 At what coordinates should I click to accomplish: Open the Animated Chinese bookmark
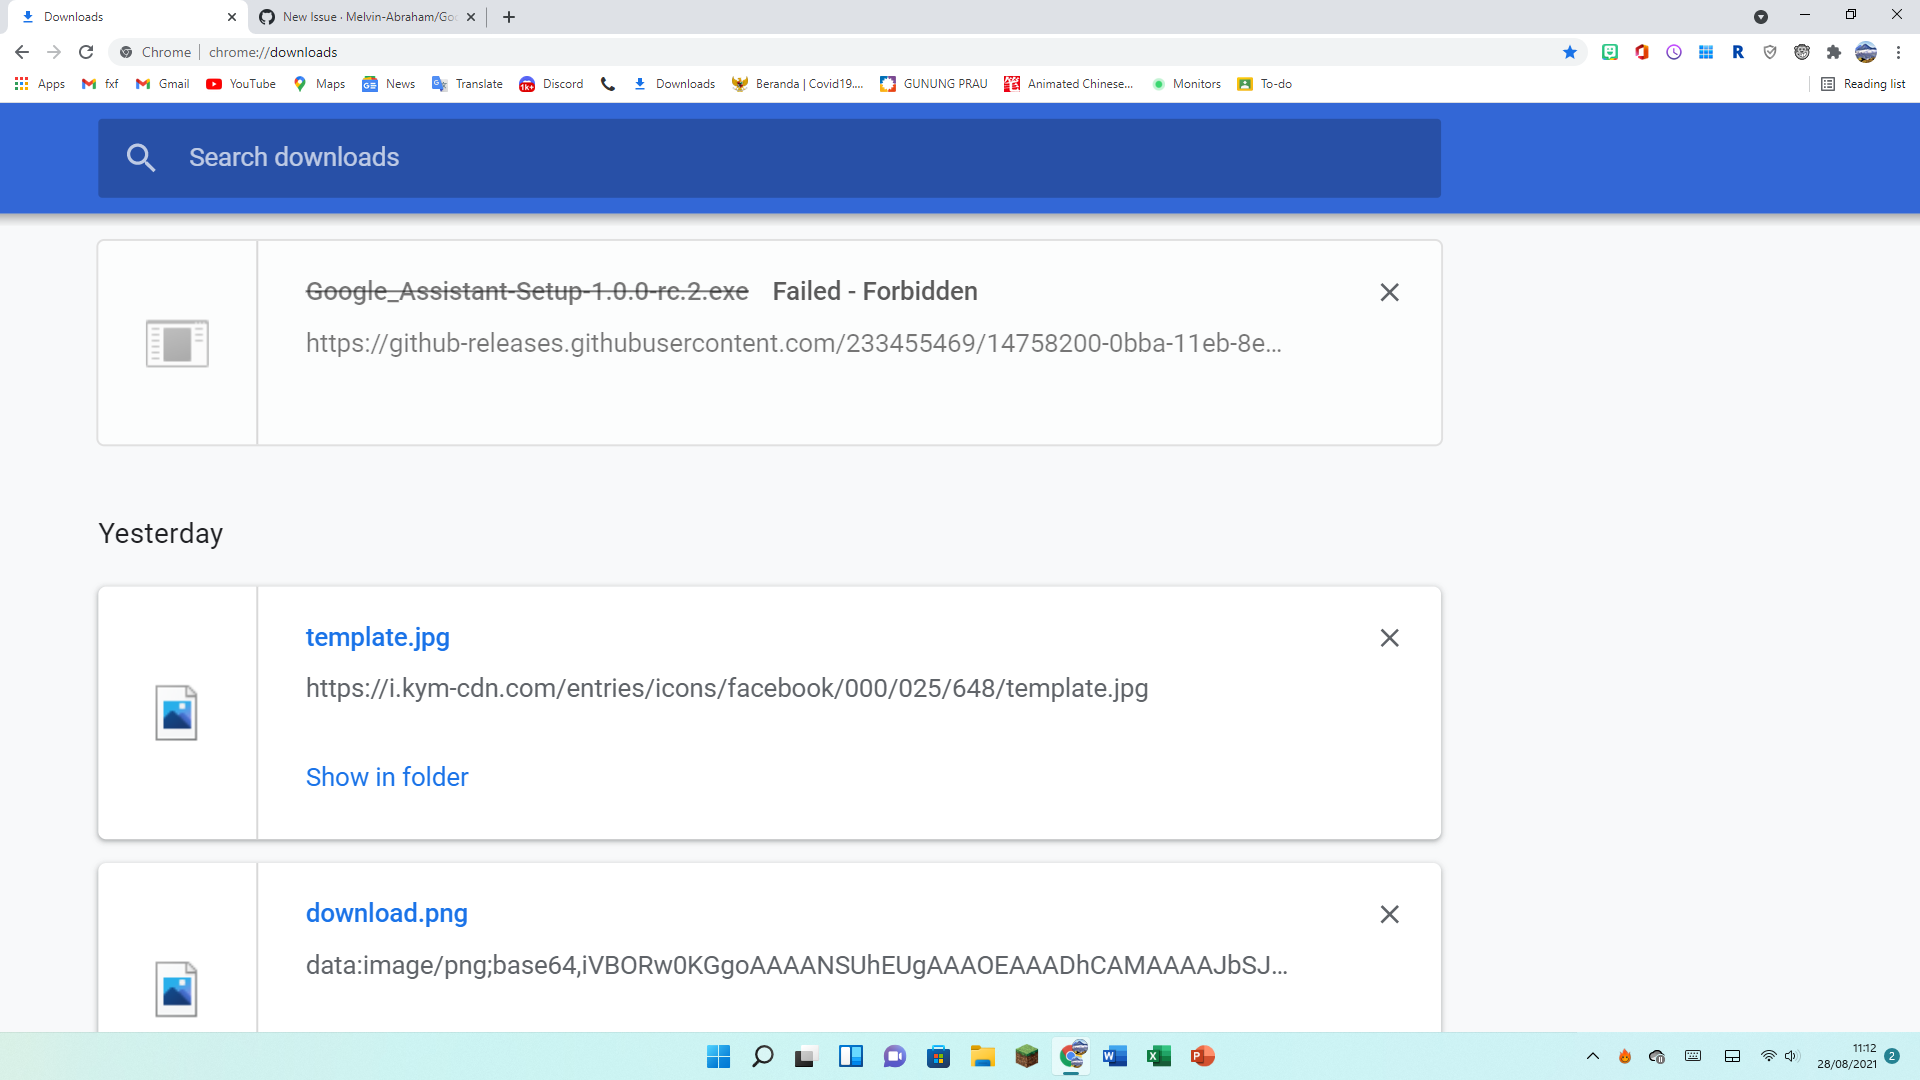point(1069,84)
